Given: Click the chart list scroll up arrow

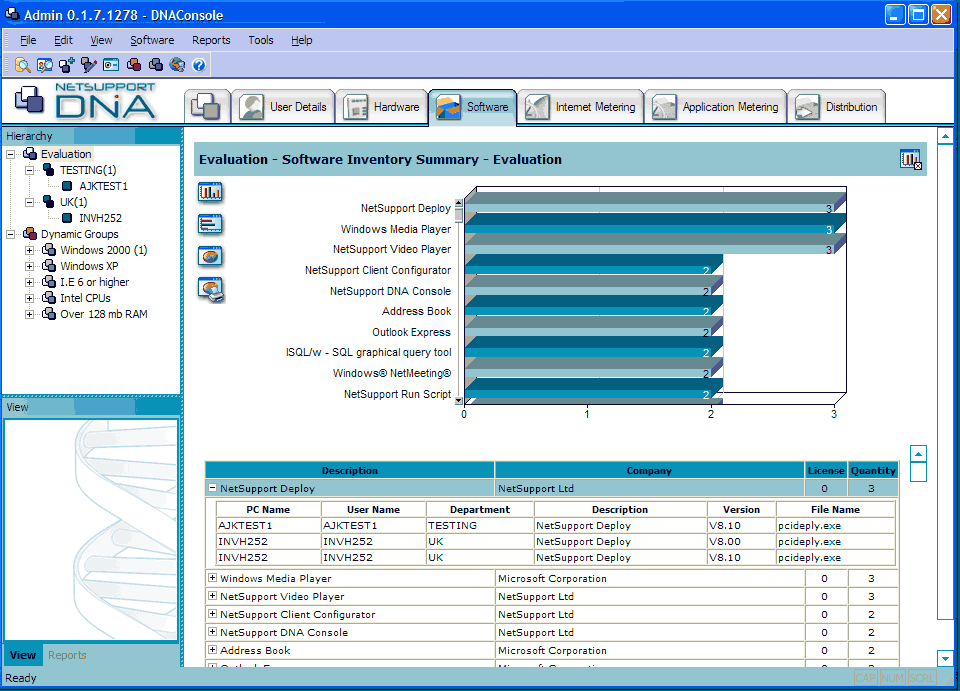Looking at the screenshot, I should [x=459, y=202].
